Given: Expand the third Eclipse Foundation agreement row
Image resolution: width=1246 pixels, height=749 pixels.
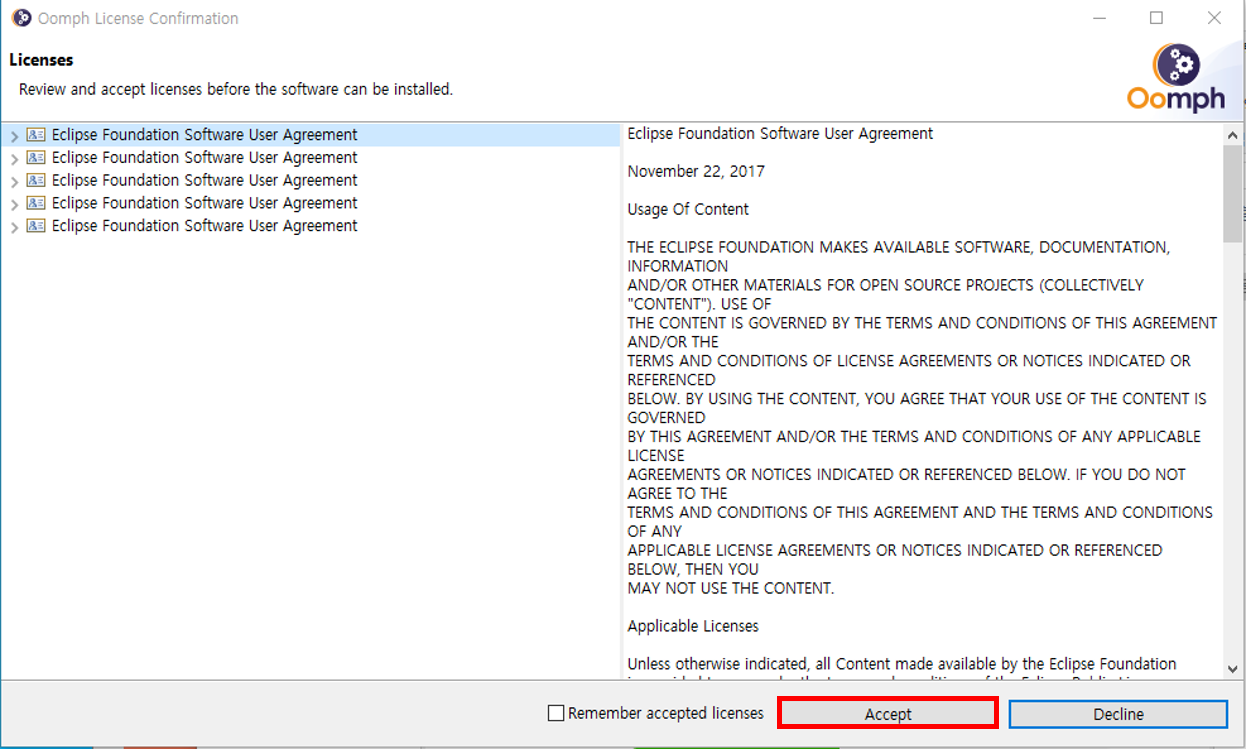Looking at the screenshot, I should point(14,181).
